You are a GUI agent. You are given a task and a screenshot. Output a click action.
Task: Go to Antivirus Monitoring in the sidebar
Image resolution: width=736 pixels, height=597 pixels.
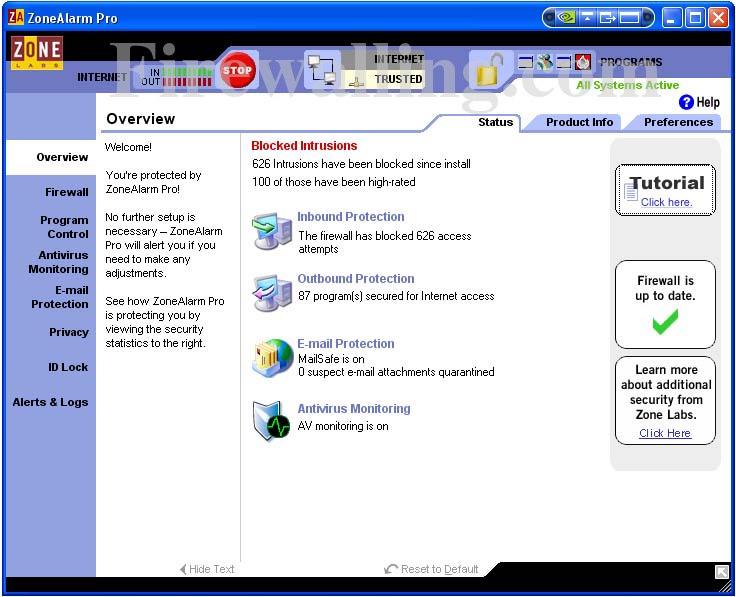click(58, 262)
